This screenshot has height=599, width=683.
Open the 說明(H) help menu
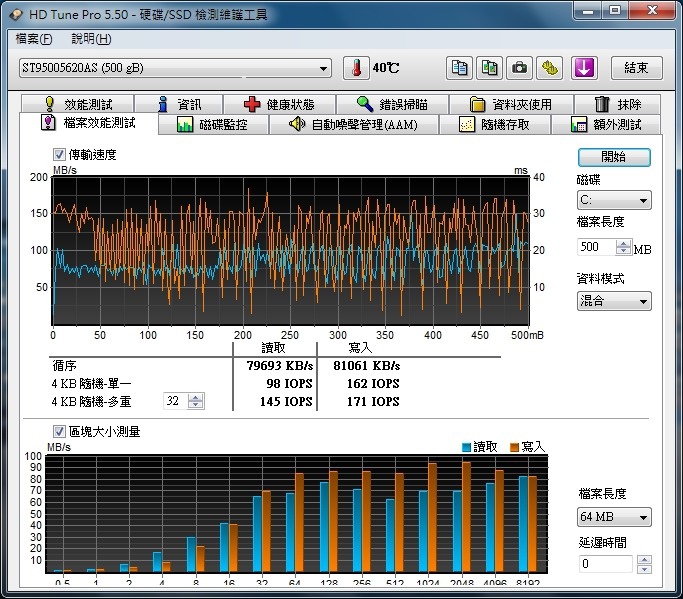point(91,39)
